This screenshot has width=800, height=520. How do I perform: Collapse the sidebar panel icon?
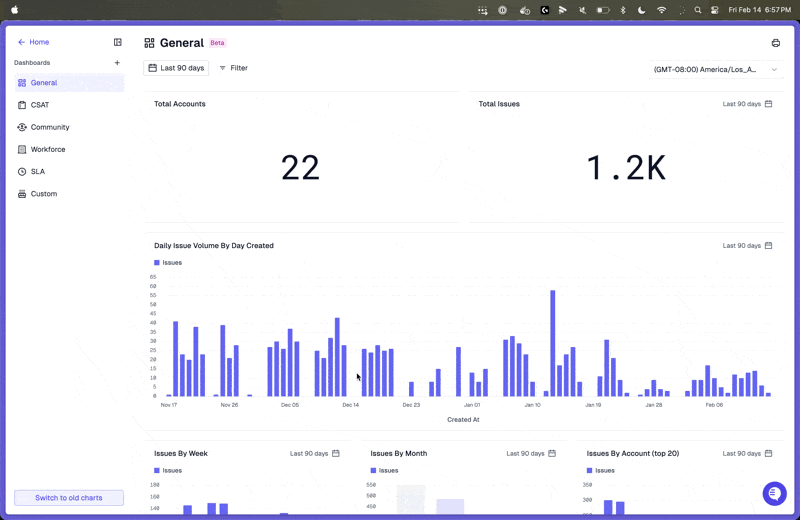click(x=118, y=42)
